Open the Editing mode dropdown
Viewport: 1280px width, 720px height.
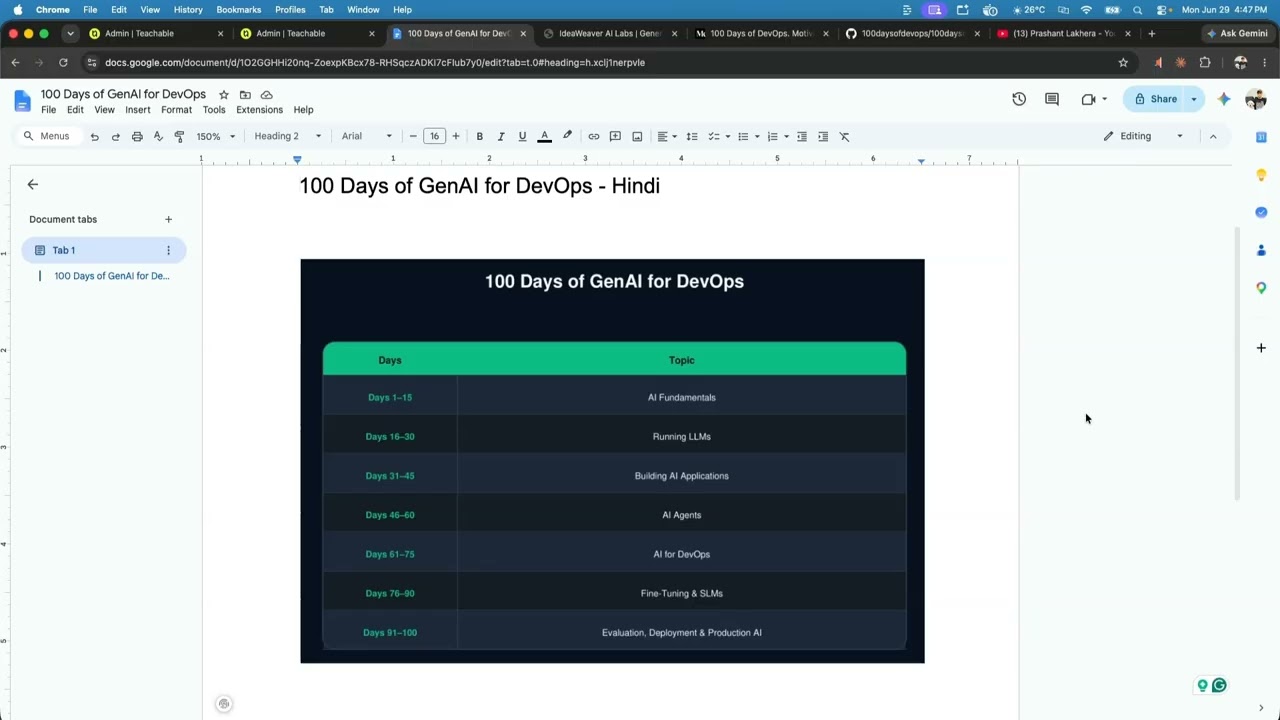1143,136
